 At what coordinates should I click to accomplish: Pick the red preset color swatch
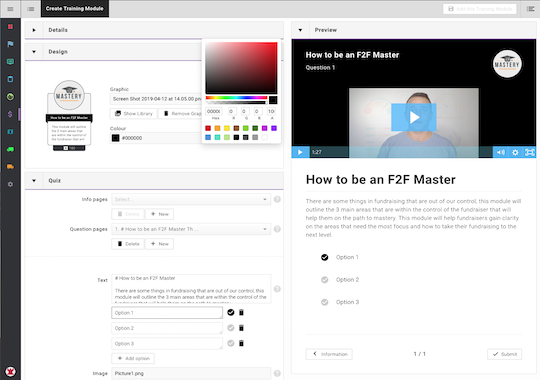(208, 128)
